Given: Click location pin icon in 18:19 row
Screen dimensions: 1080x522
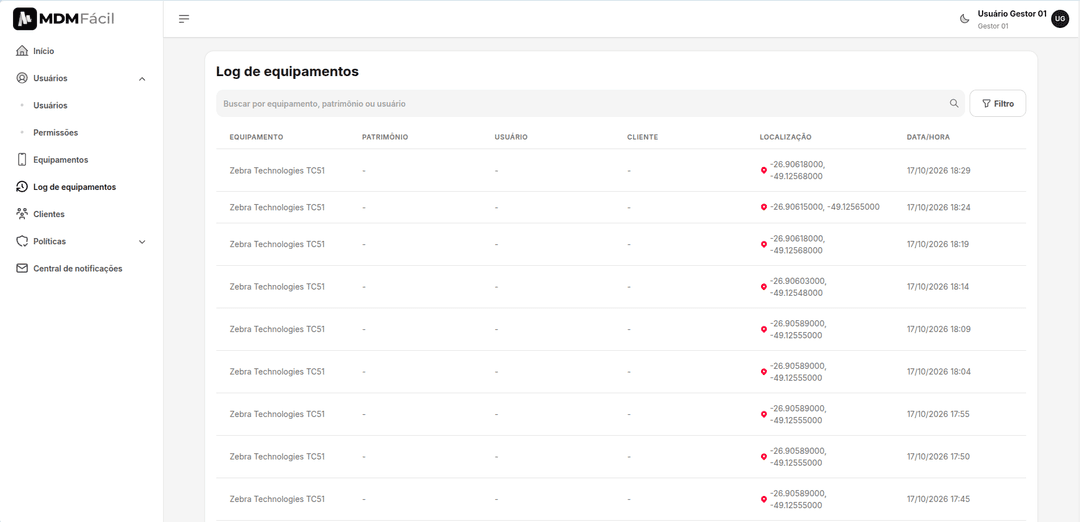Looking at the screenshot, I should click(764, 244).
